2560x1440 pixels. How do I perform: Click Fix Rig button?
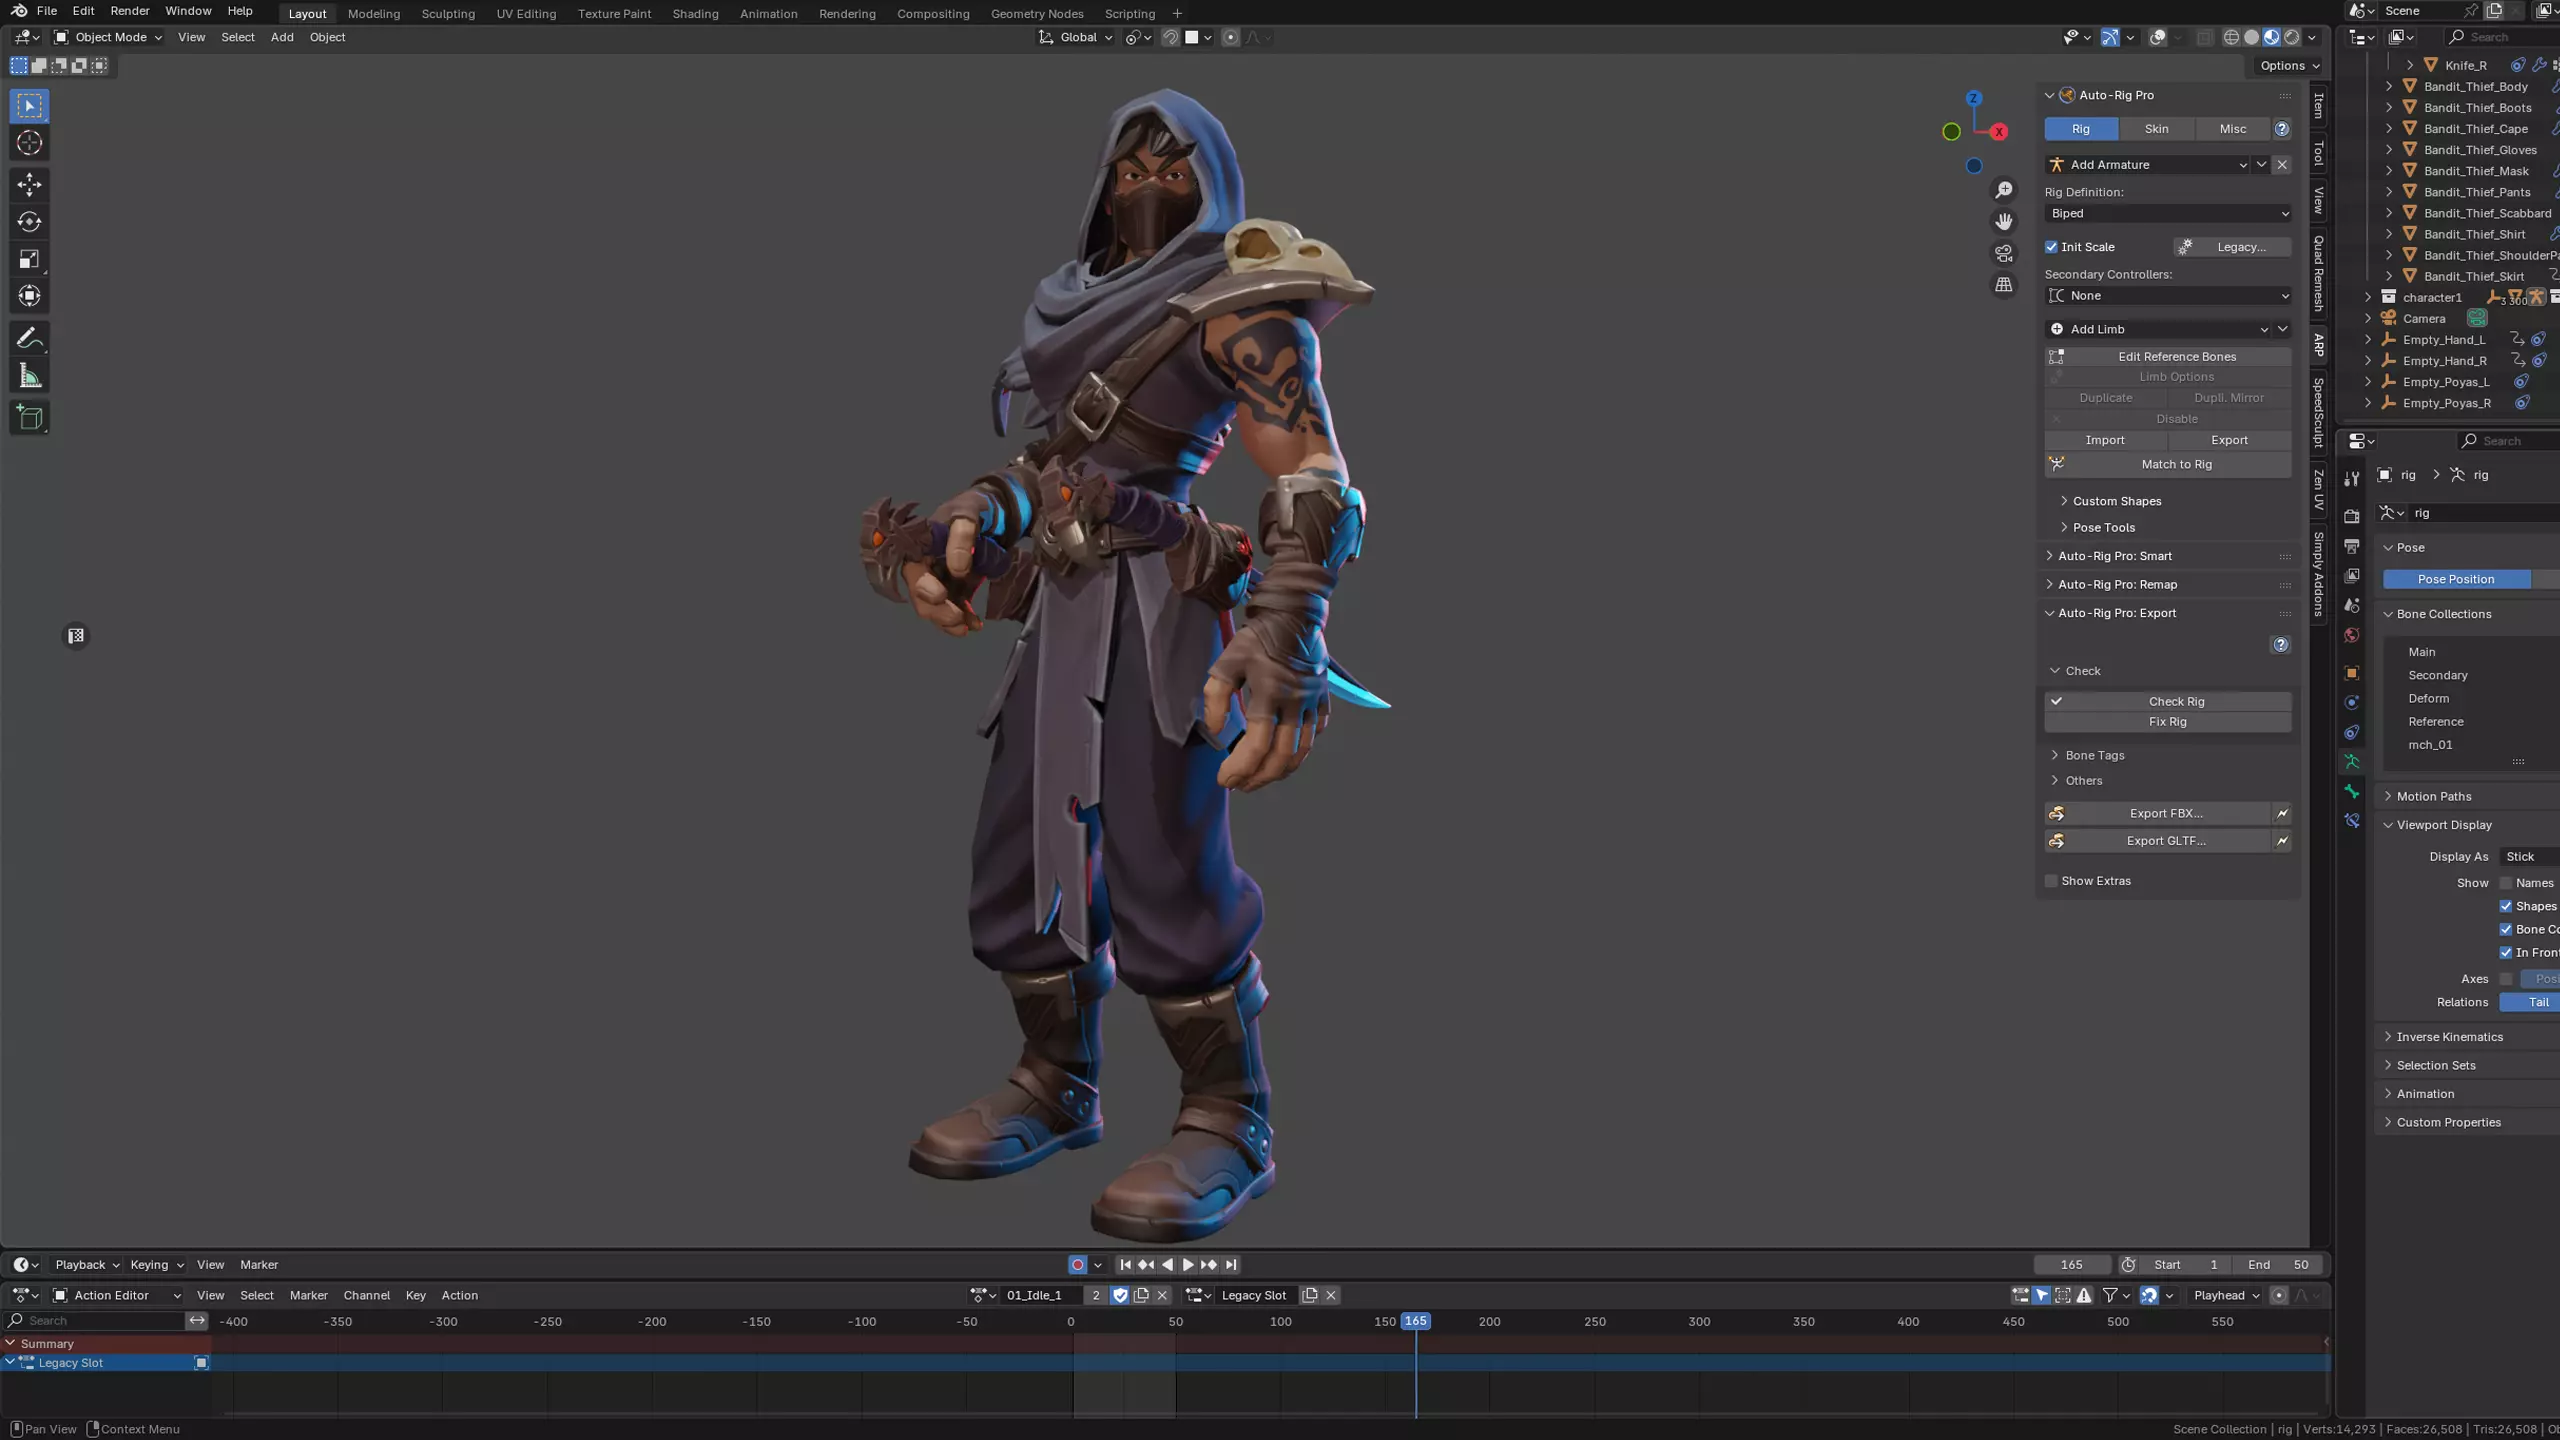[2168, 722]
